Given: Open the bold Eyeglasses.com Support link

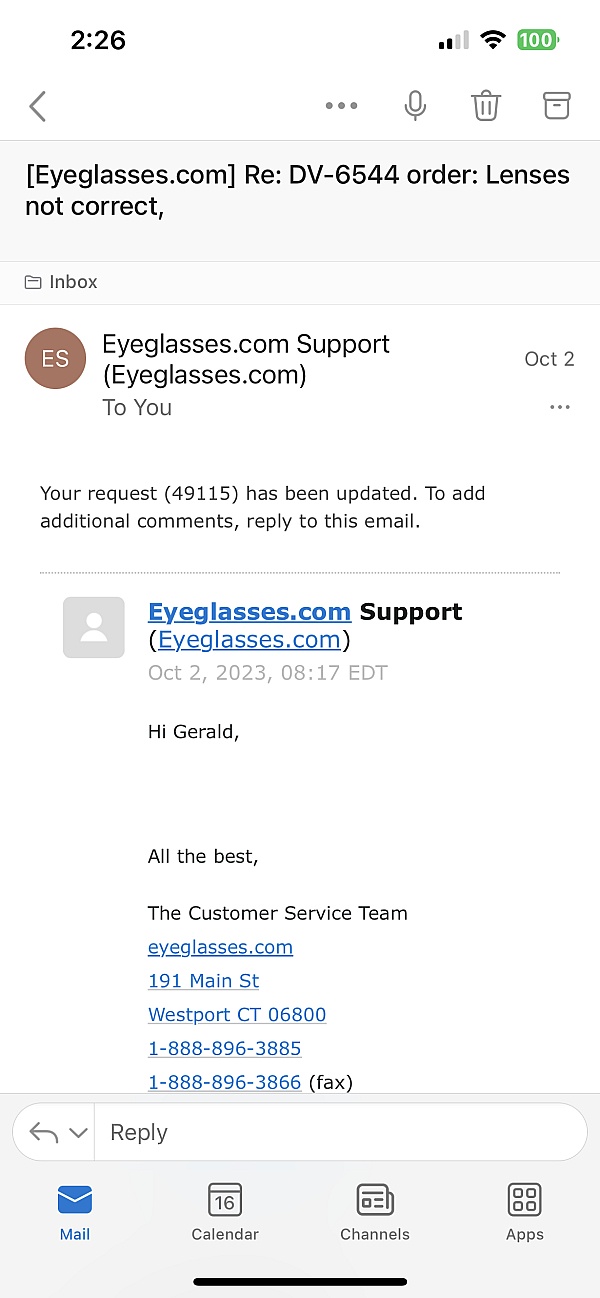Looking at the screenshot, I should click(x=249, y=612).
